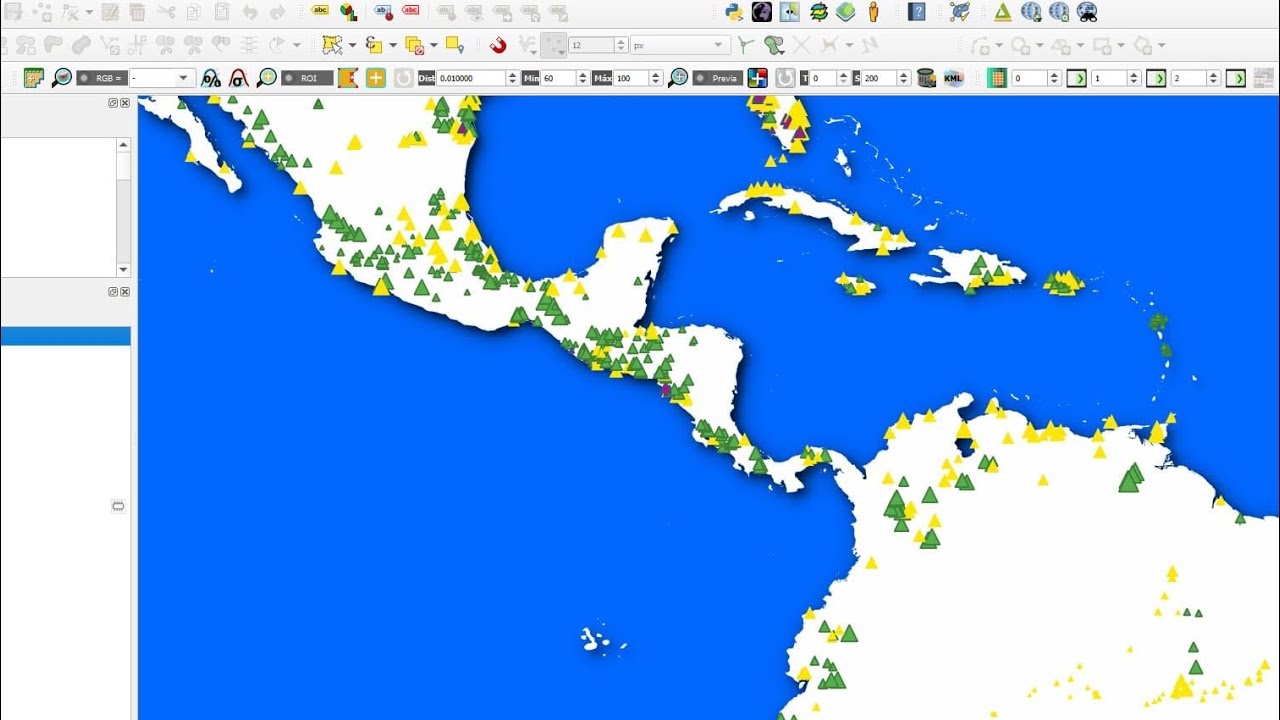Apply cumulative cut percent stretch icon
The image size is (1280, 720).
click(211, 78)
